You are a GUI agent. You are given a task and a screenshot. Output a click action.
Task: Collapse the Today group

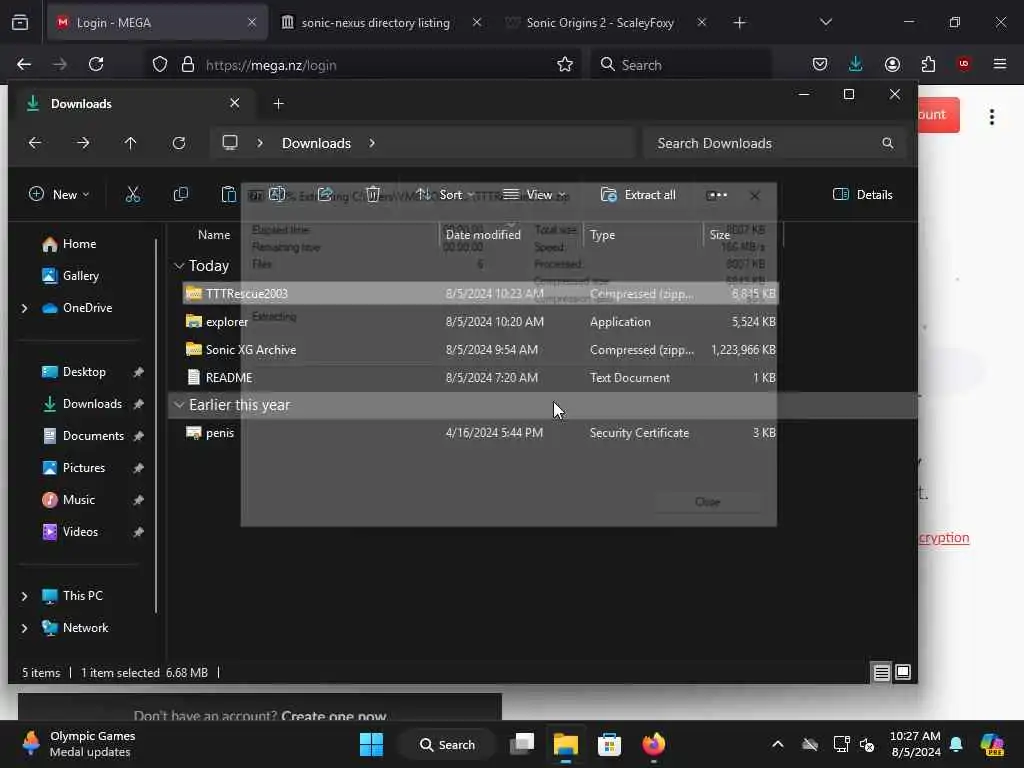click(x=179, y=266)
